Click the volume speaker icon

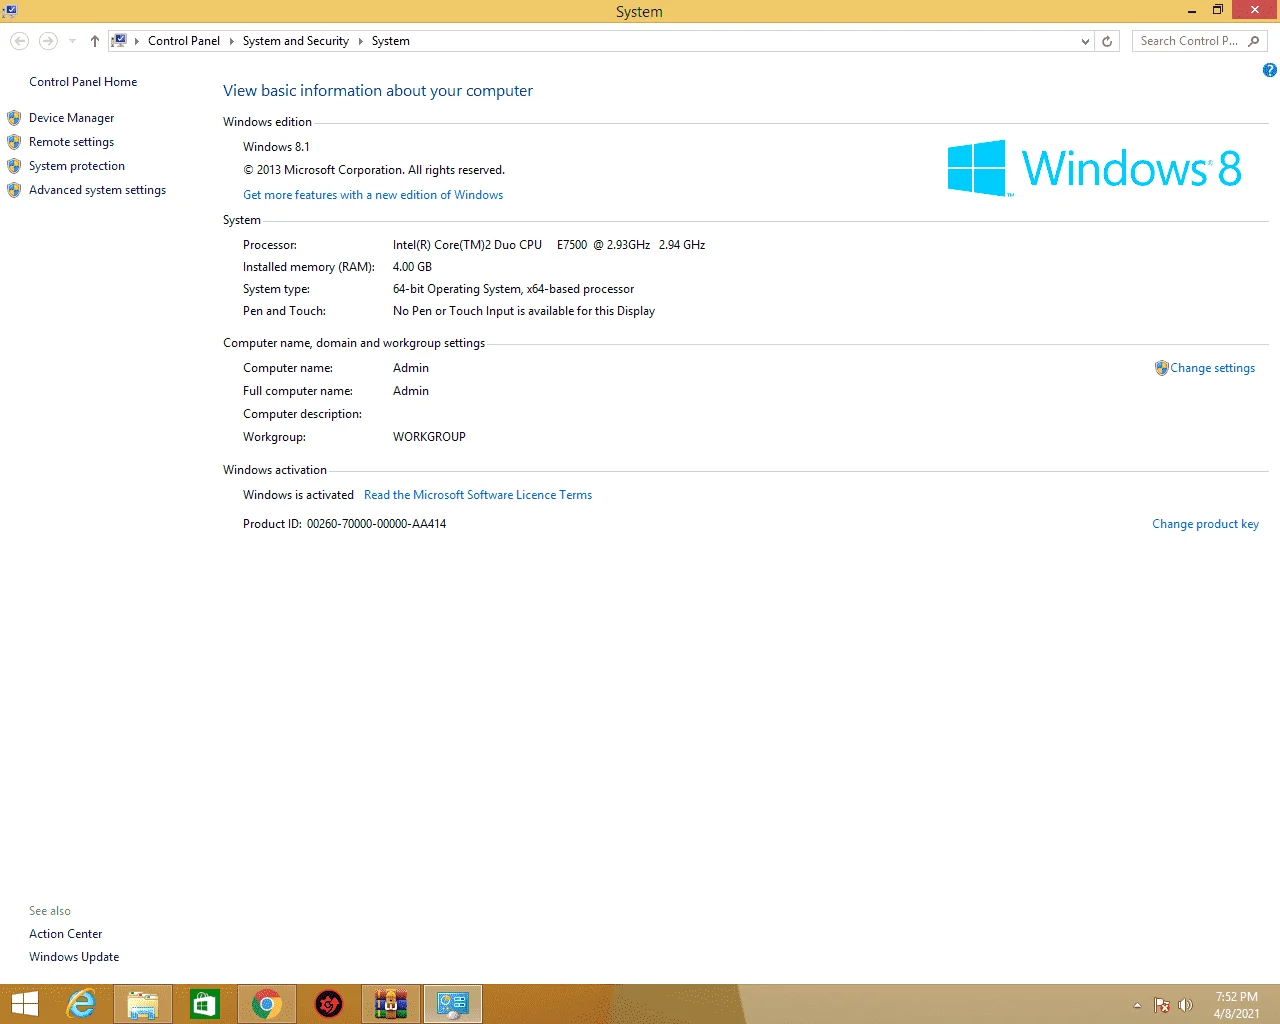tap(1186, 1005)
